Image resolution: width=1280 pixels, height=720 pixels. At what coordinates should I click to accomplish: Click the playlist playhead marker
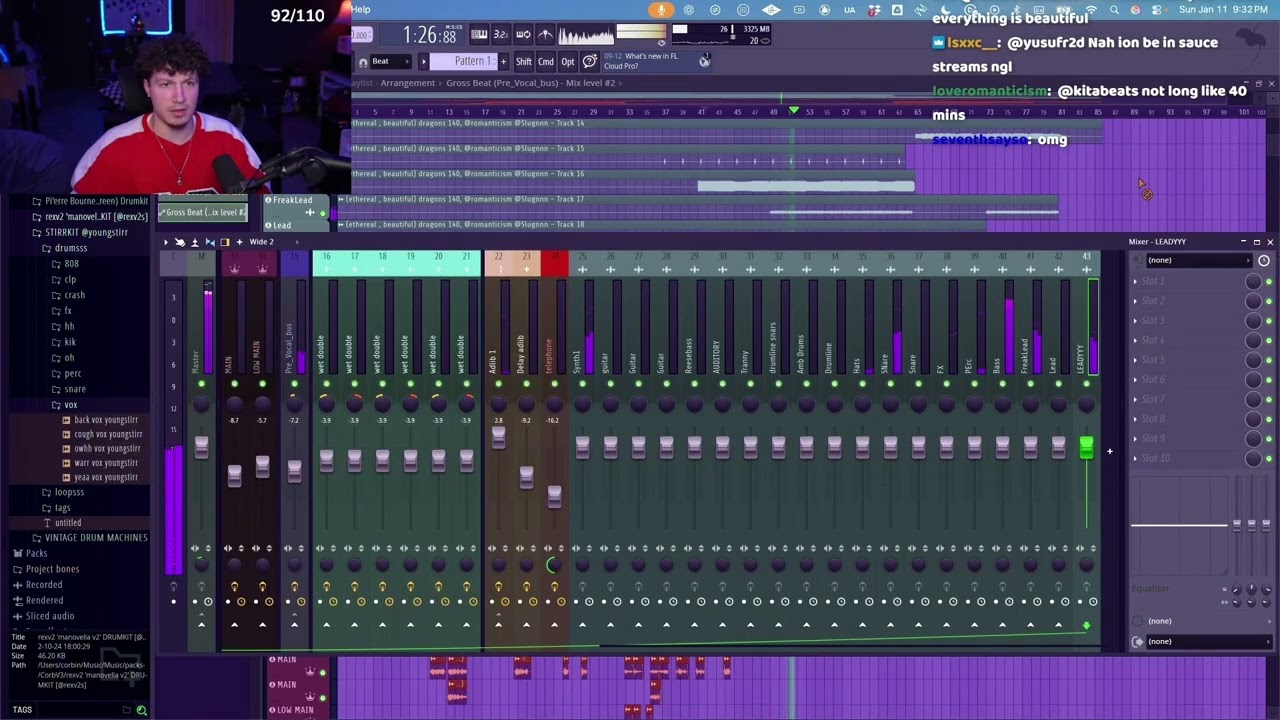[794, 110]
